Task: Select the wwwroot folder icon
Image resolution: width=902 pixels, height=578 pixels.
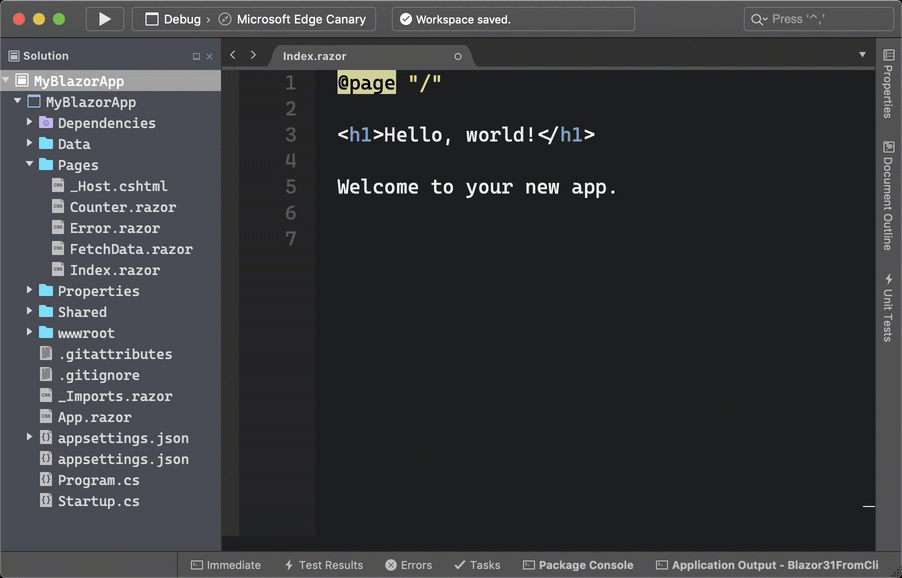Action: click(x=46, y=332)
